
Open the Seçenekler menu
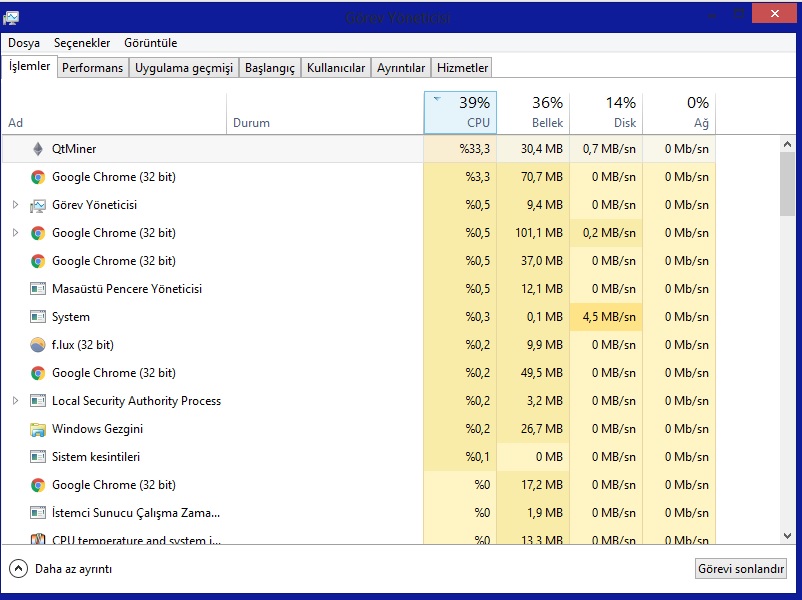pos(82,43)
